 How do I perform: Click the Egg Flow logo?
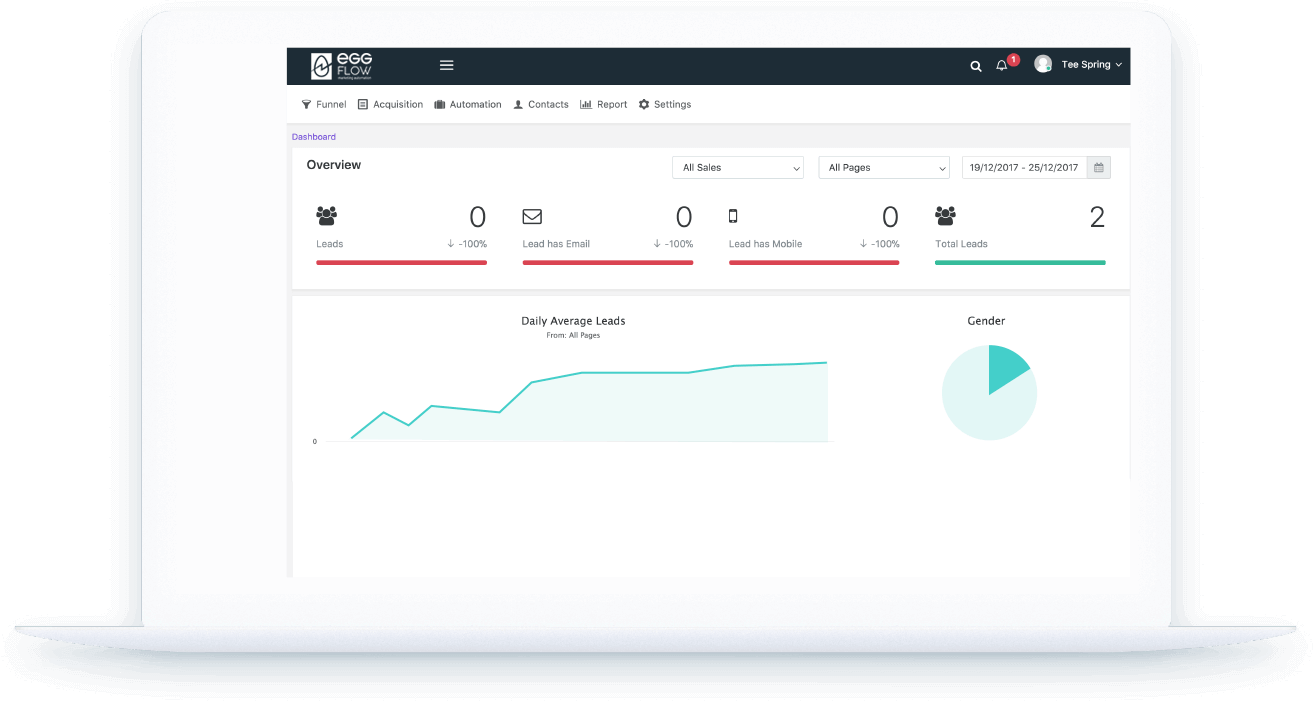click(340, 64)
